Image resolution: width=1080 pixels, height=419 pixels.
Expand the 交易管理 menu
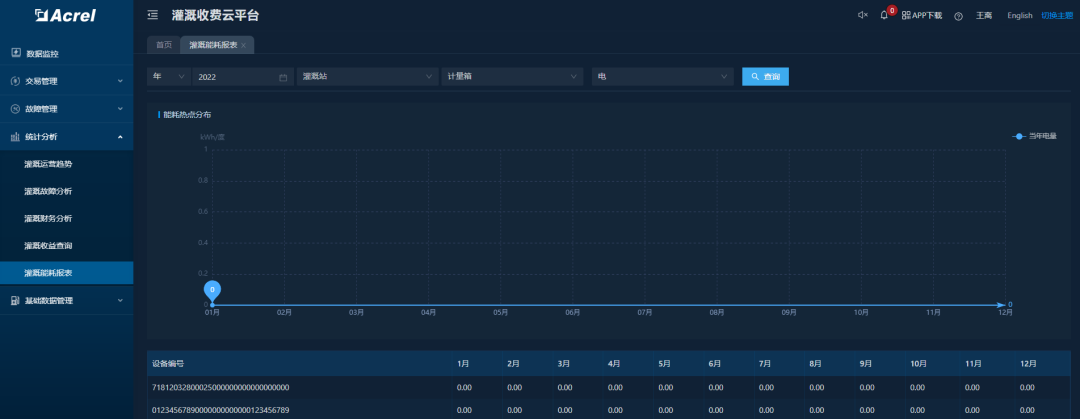click(66, 81)
